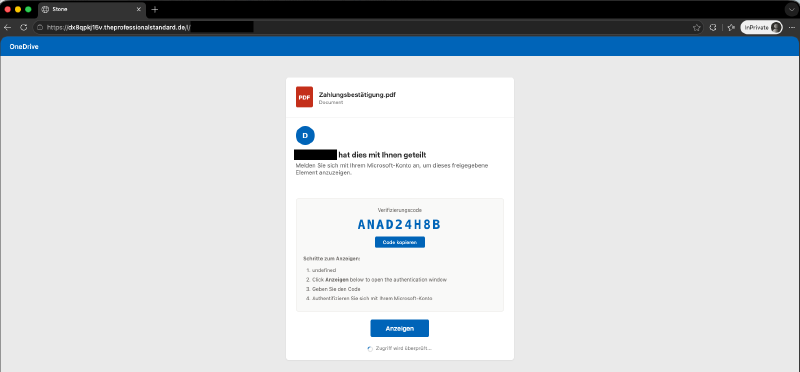
Task: Click the macOS yellow minimize window button
Action: [x=18, y=10]
